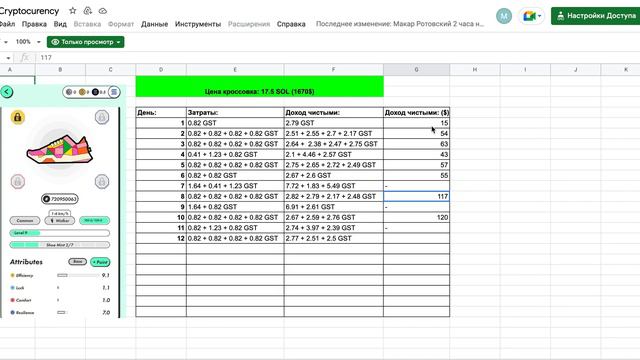Click the bottom-right grey lock socket
Screen dimensions: 640x360
tap(102, 181)
